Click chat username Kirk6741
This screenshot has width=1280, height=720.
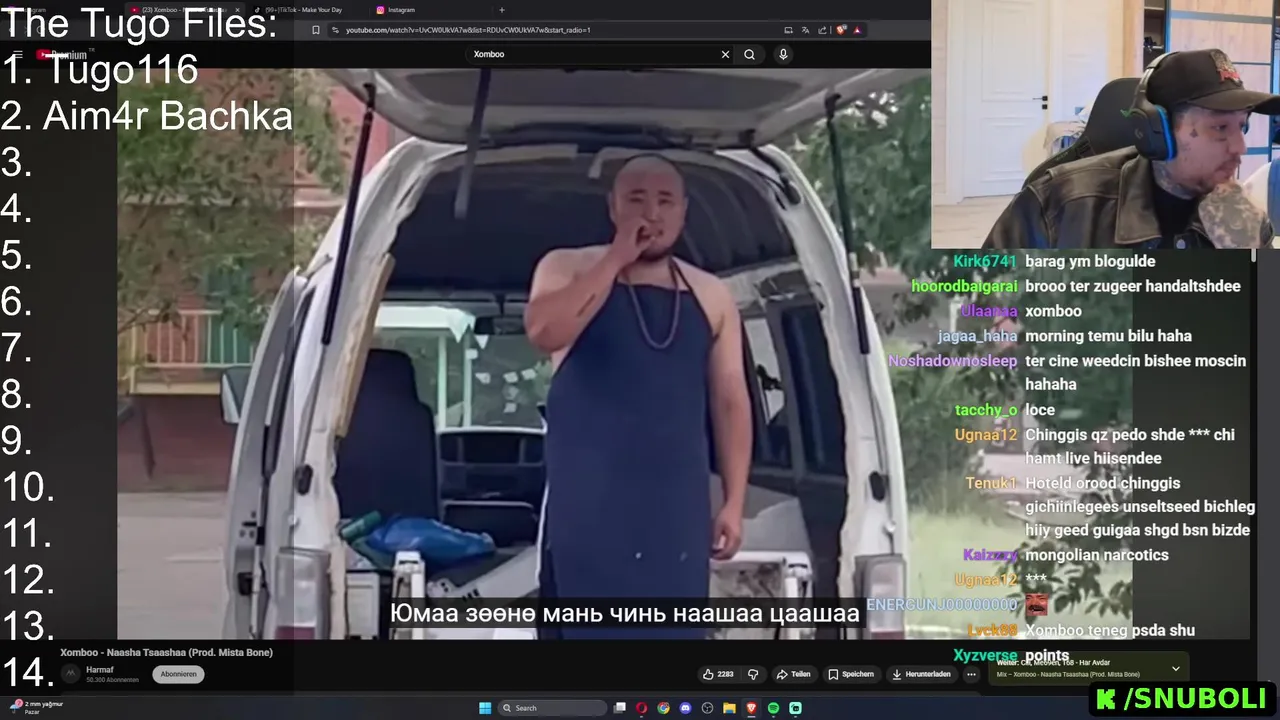[x=984, y=261]
